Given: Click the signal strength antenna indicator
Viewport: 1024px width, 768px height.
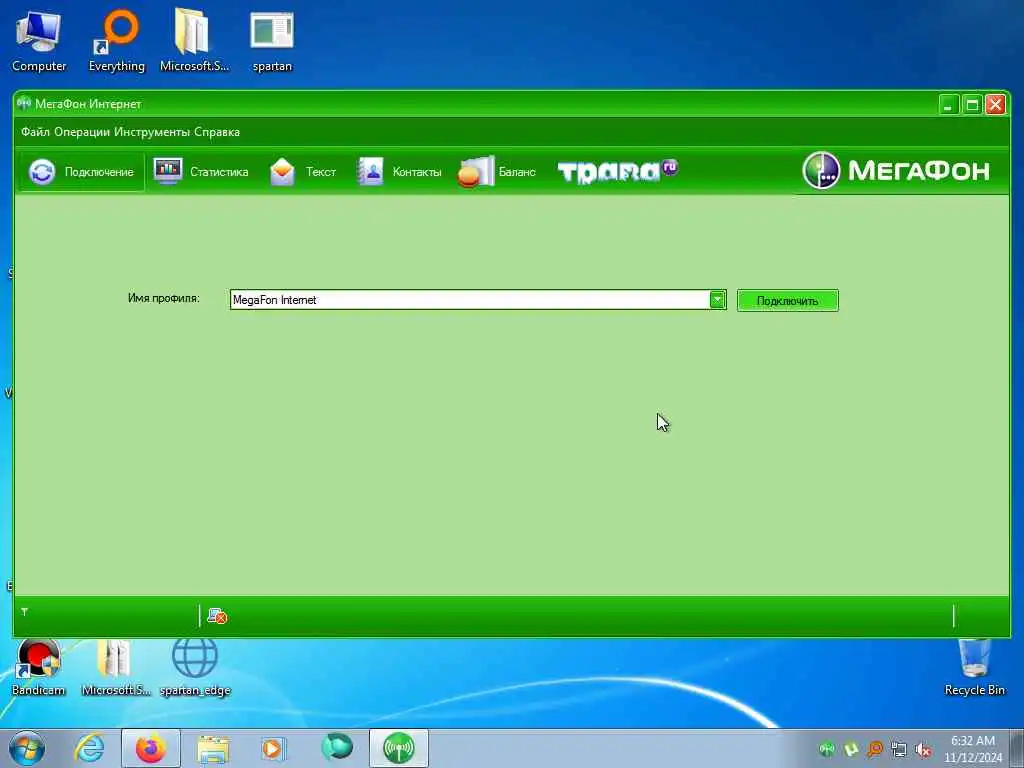Looking at the screenshot, I should [25, 613].
